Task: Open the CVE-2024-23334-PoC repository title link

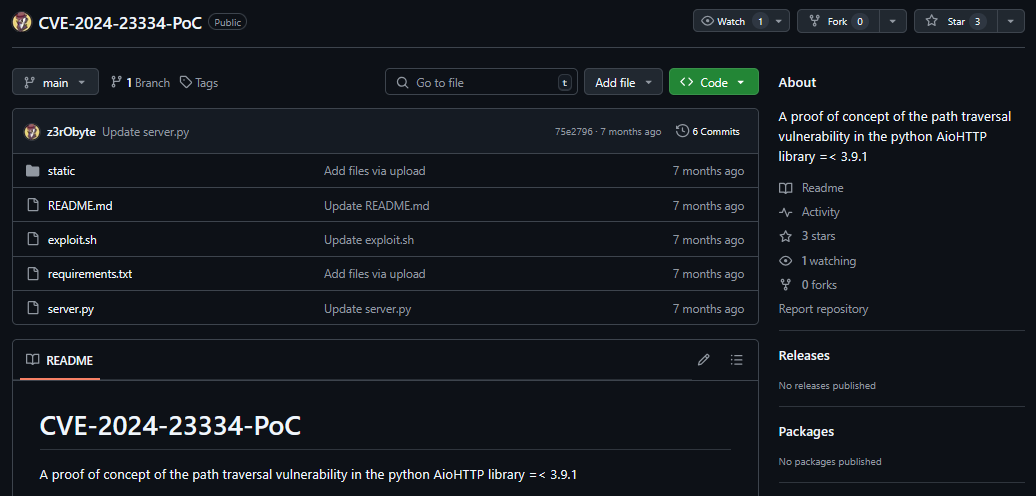Action: pyautogui.click(x=120, y=22)
